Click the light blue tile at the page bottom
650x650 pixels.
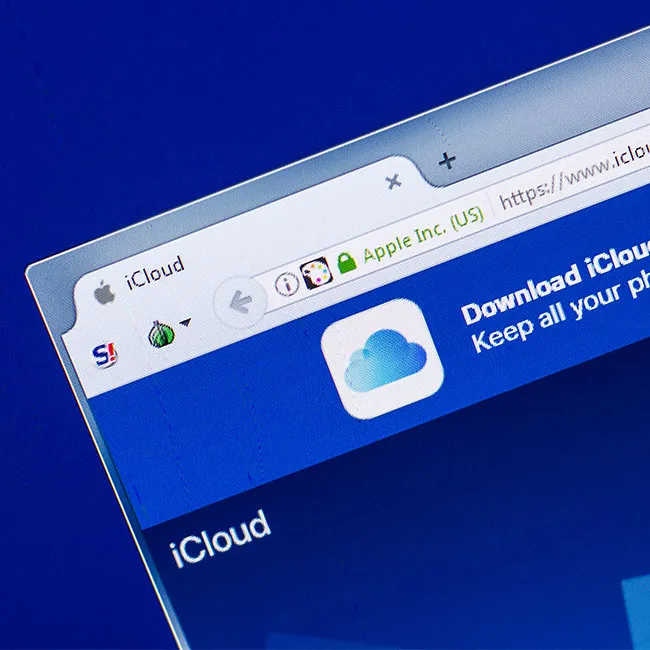pyautogui.click(x=637, y=611)
